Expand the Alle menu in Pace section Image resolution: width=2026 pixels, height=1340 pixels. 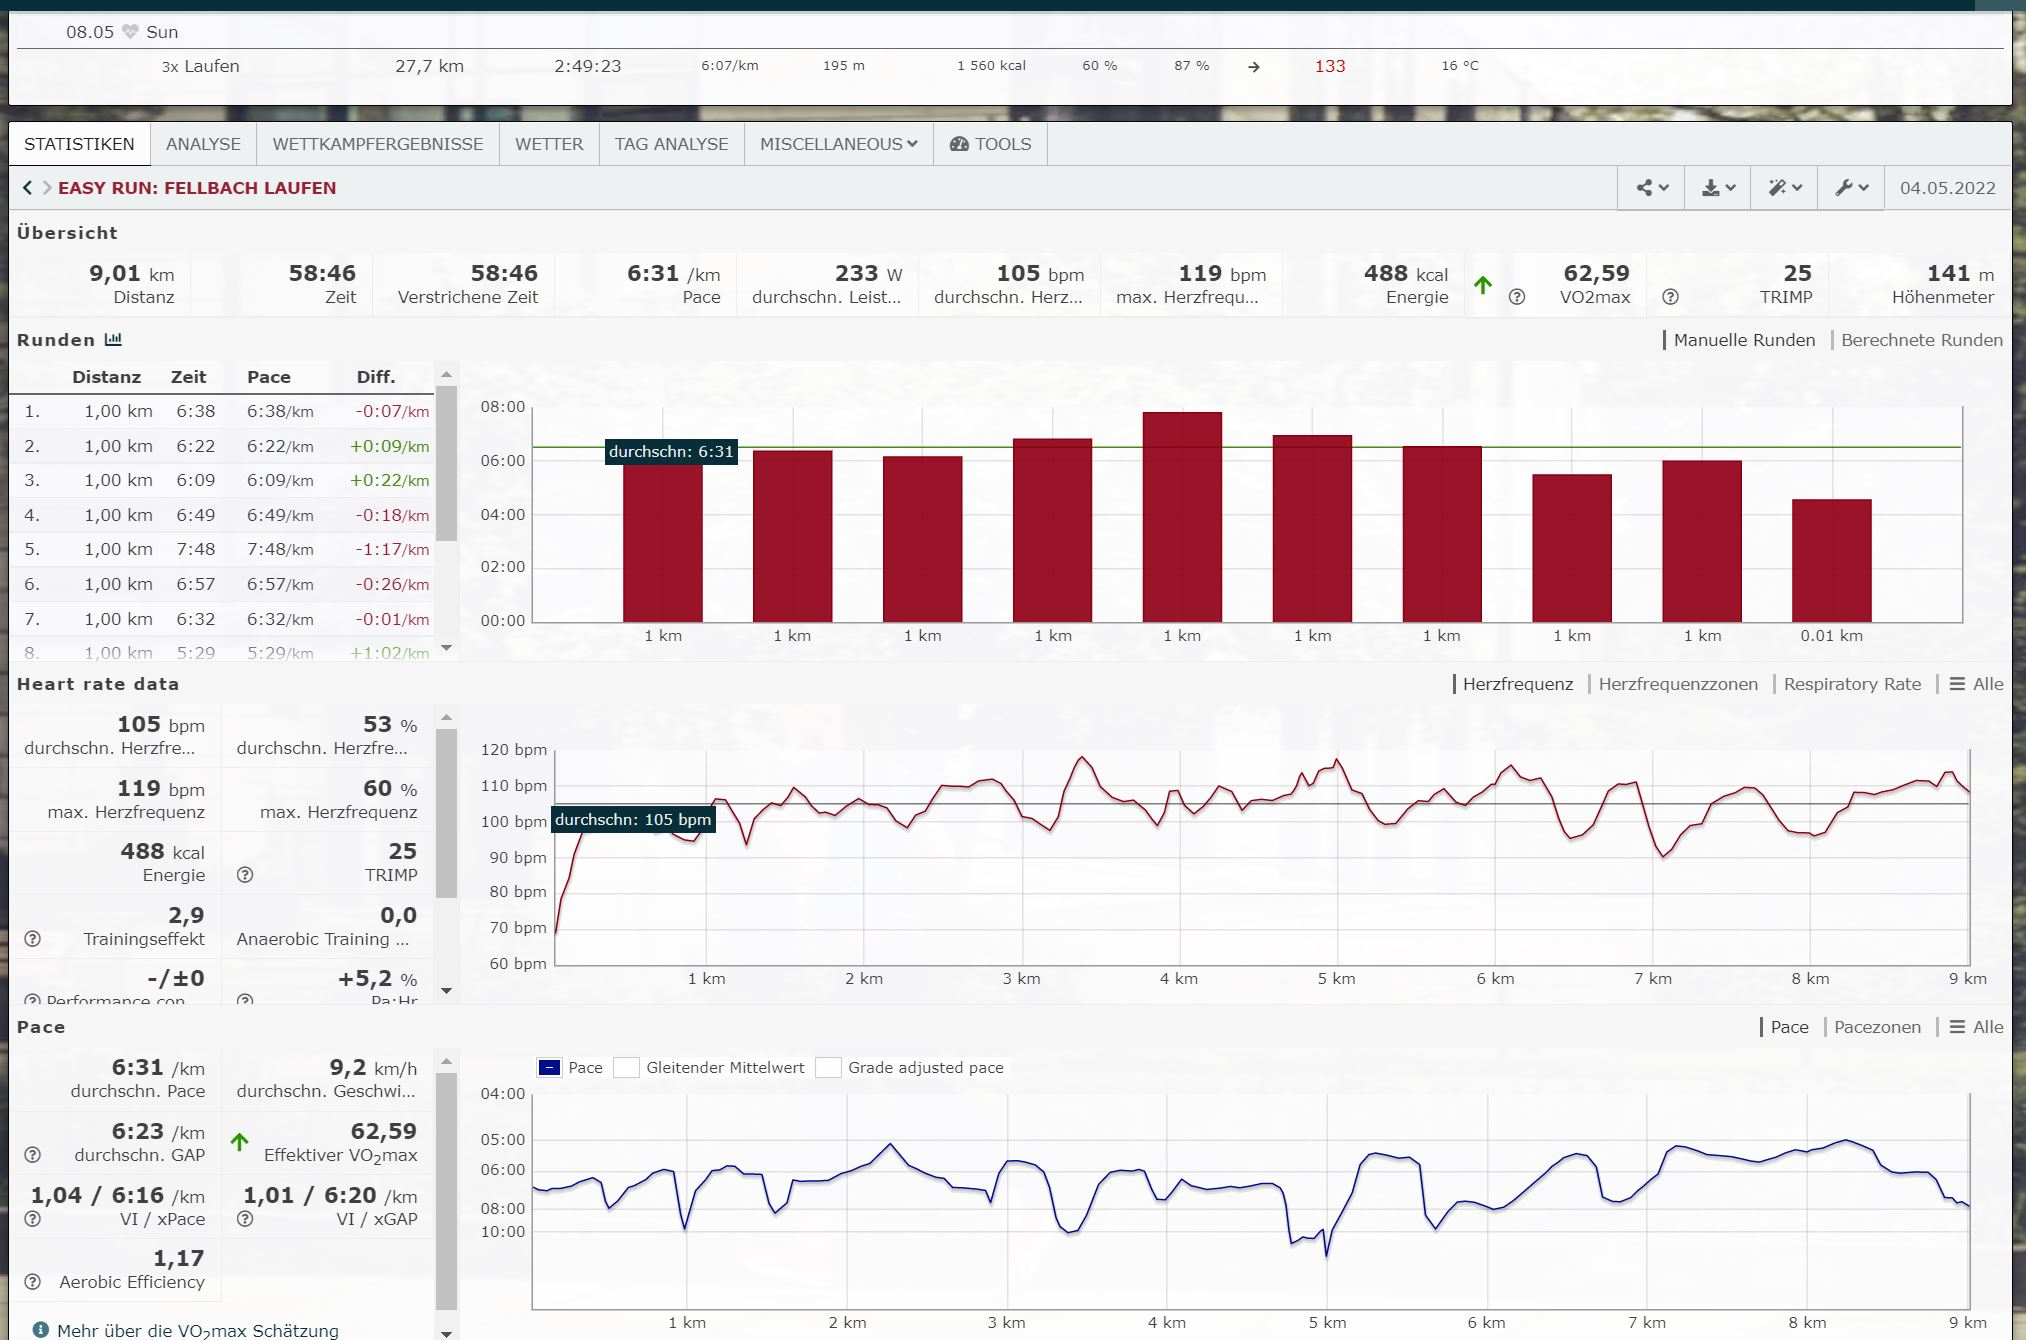[1976, 1027]
